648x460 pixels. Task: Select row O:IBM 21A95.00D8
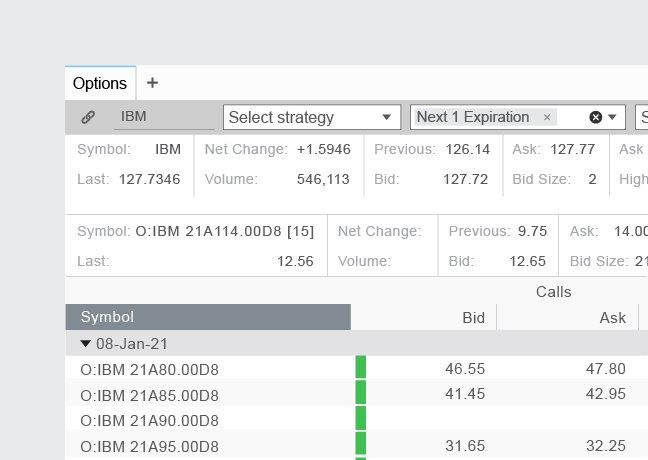(149, 446)
